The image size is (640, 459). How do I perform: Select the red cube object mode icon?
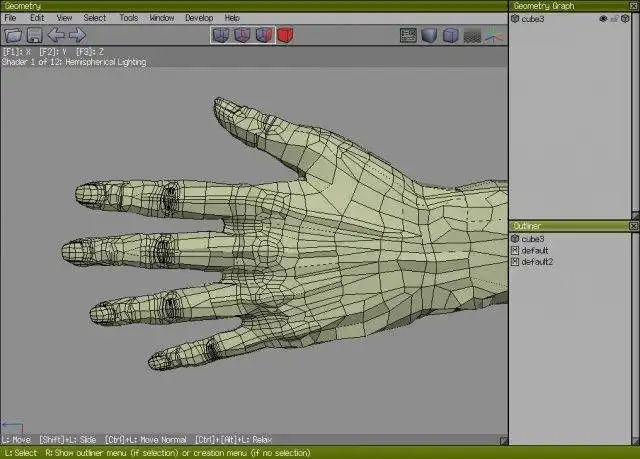click(286, 36)
